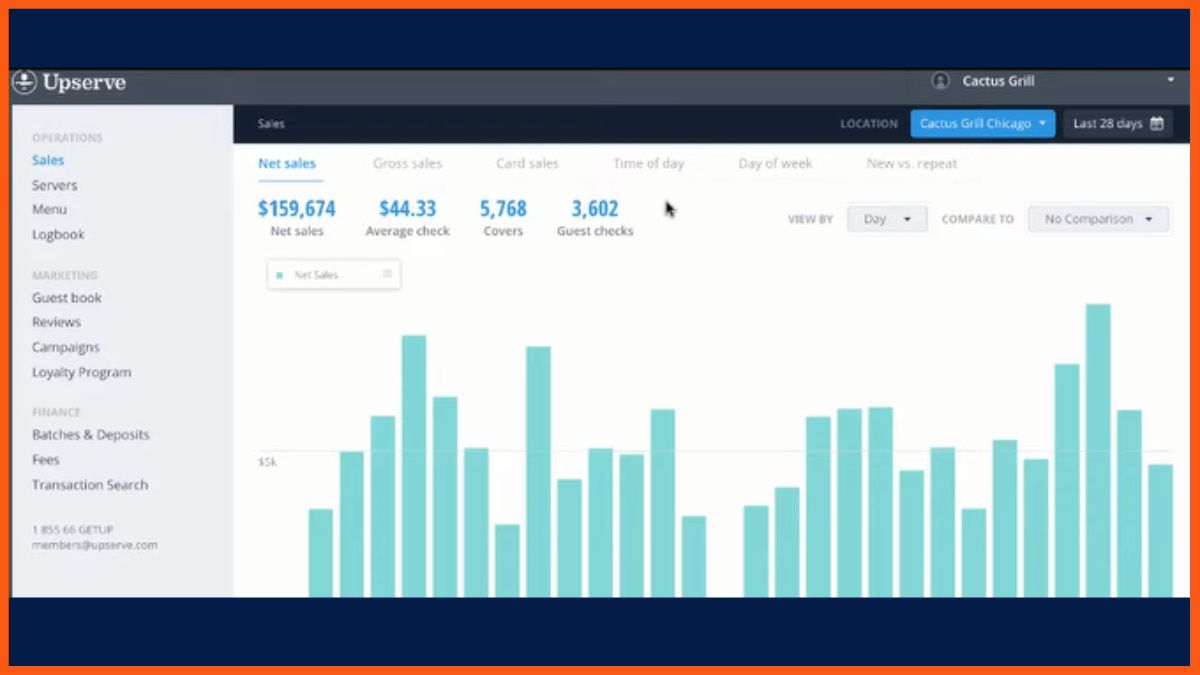Open the Day of week tab
The height and width of the screenshot is (675, 1200).
coord(775,164)
